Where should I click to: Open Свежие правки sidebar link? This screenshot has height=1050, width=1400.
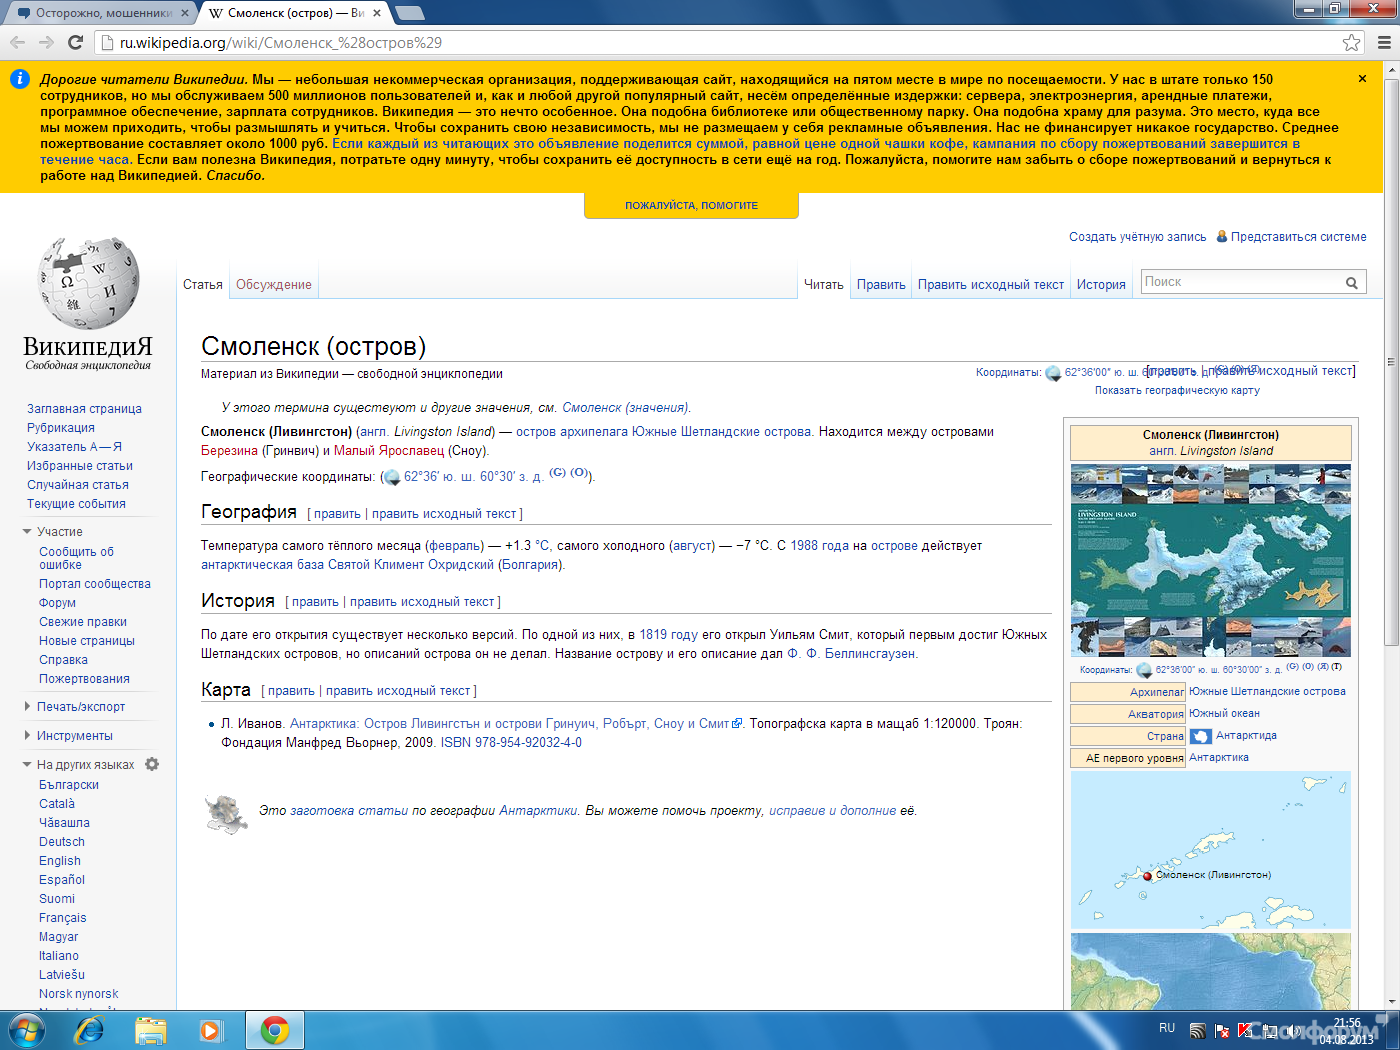point(83,622)
